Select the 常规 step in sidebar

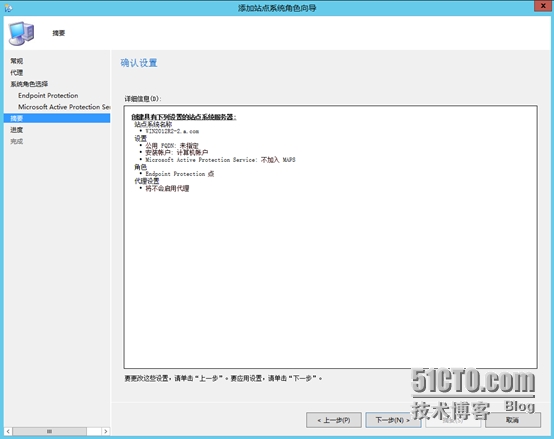point(17,61)
